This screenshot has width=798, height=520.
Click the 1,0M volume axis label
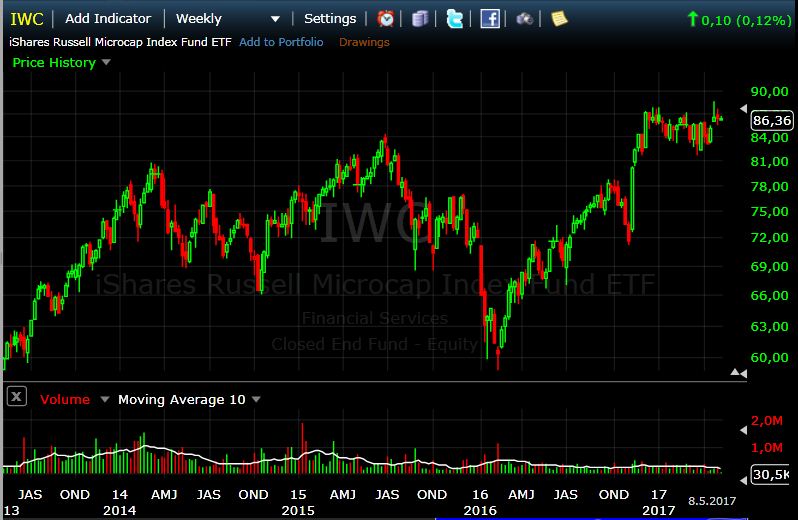pos(766,448)
